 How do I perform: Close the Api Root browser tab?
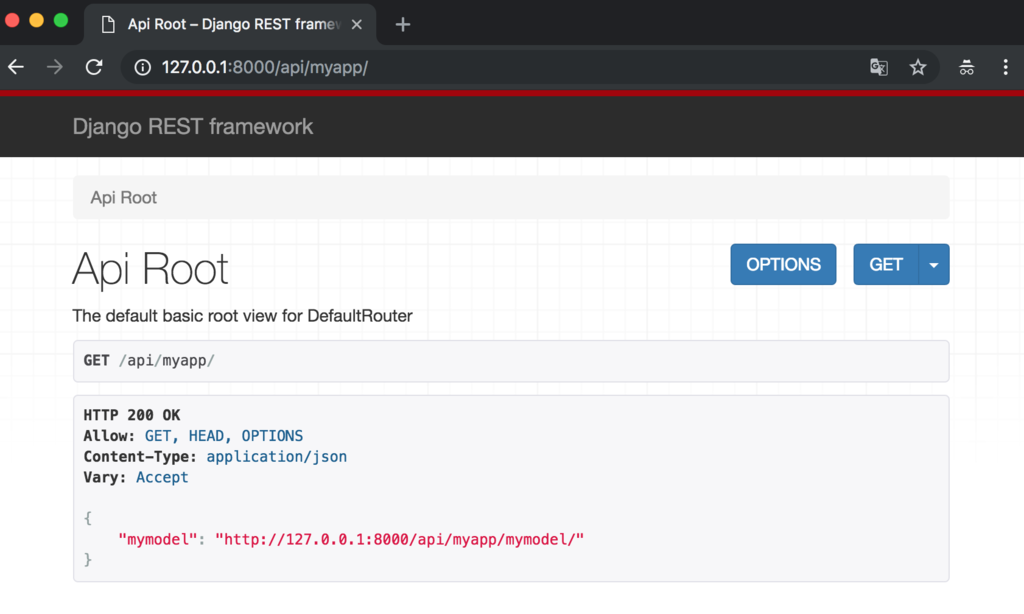point(357,25)
